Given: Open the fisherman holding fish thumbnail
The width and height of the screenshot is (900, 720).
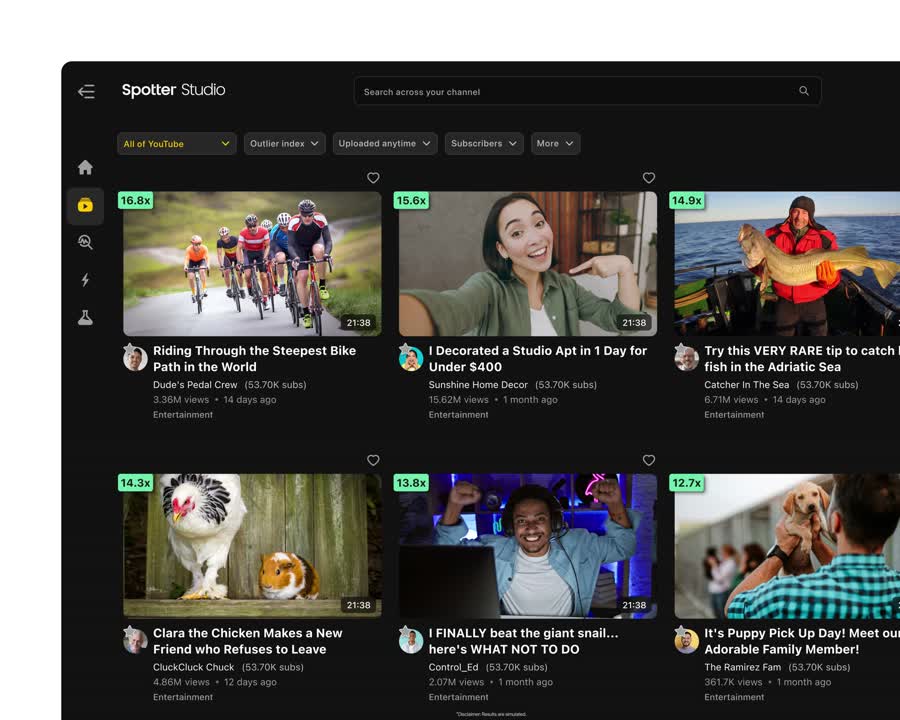Looking at the screenshot, I should click(787, 264).
